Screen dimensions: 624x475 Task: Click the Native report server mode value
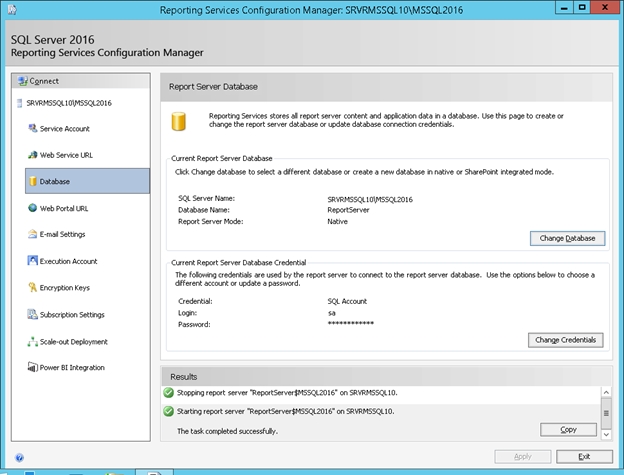(x=337, y=222)
